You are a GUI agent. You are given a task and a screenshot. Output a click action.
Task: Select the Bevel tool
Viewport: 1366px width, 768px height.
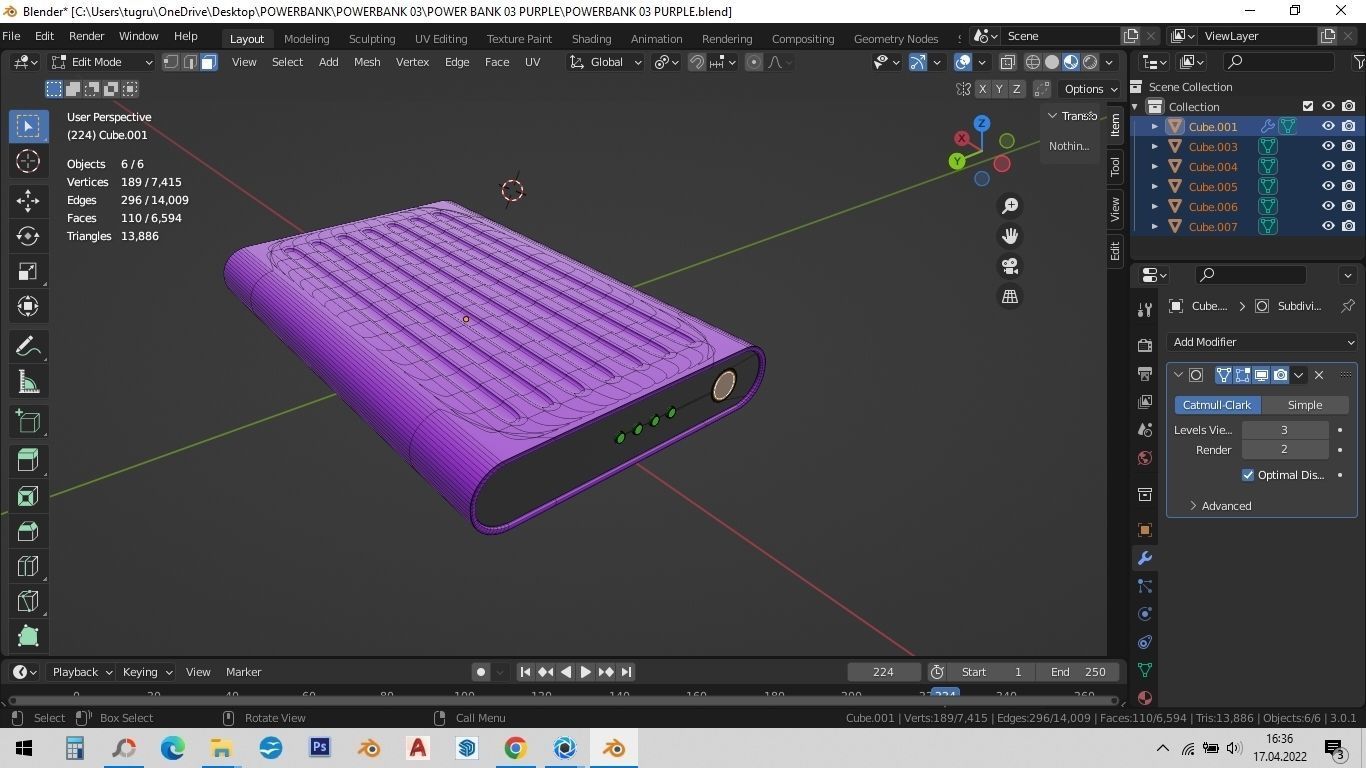click(x=28, y=531)
